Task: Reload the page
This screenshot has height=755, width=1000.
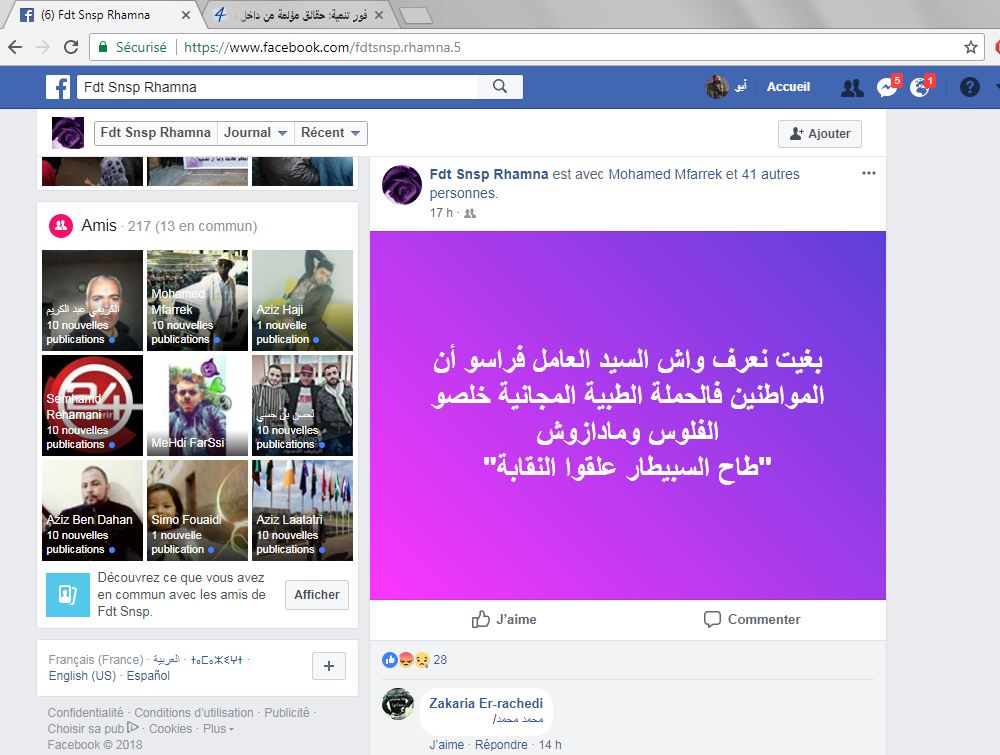Action: (x=71, y=47)
